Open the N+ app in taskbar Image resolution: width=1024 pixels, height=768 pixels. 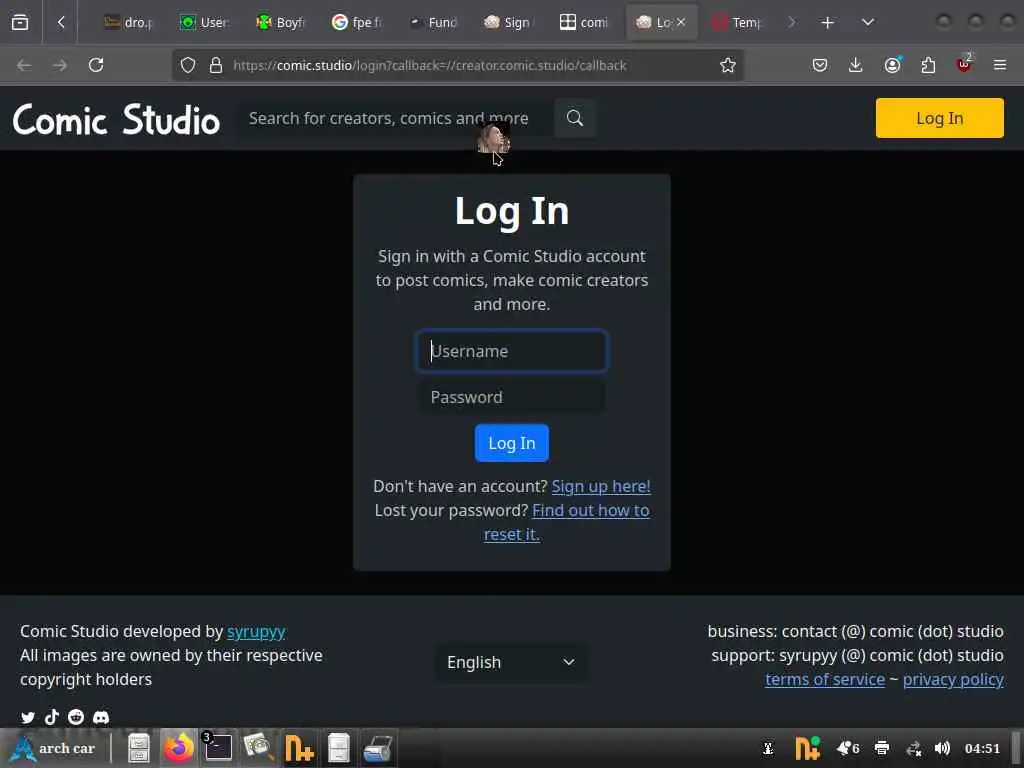pos(299,748)
